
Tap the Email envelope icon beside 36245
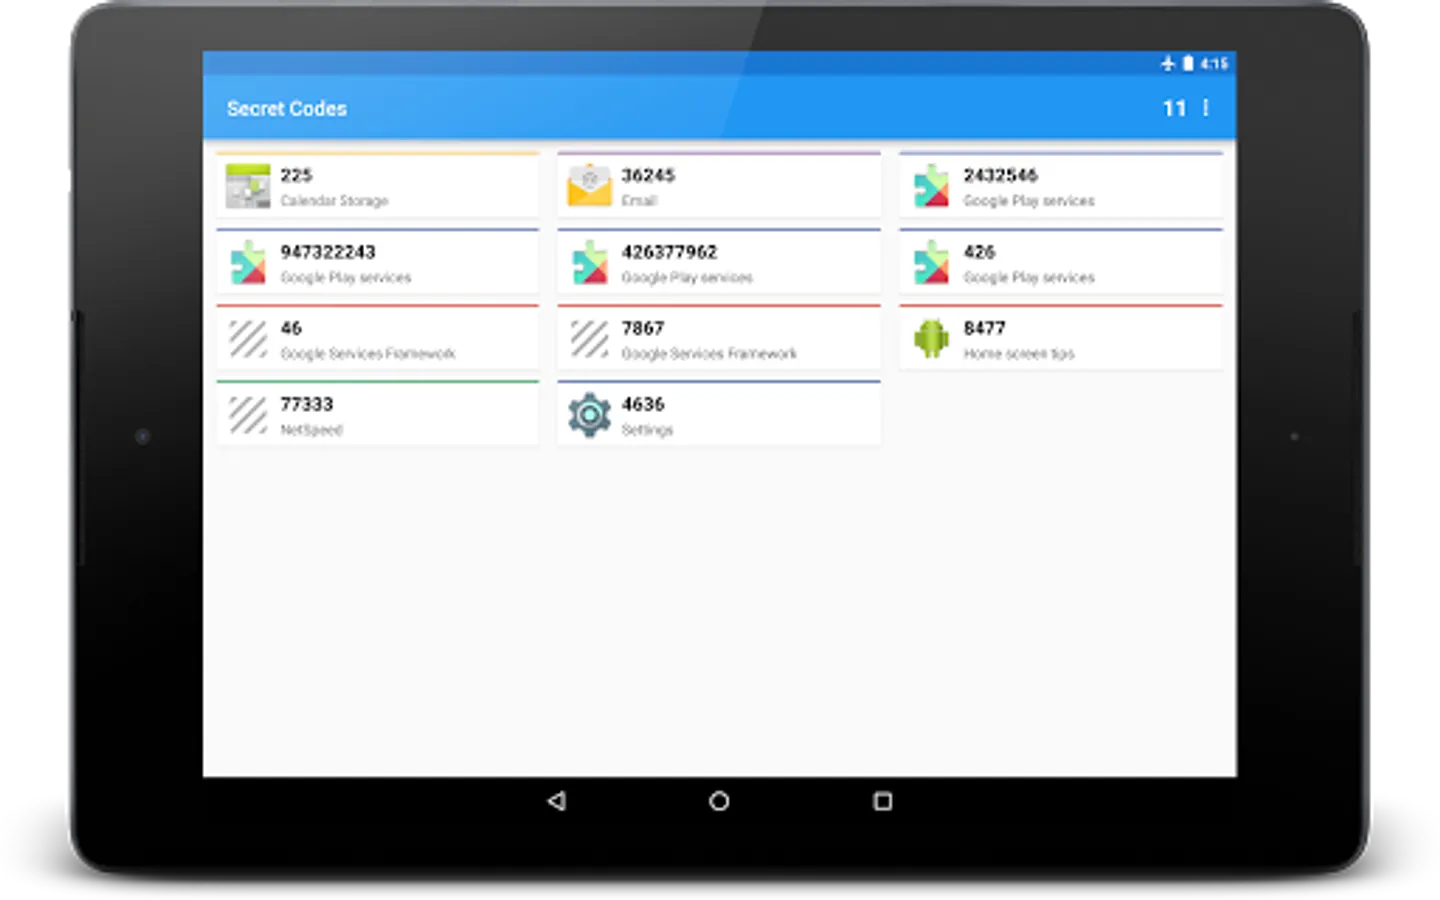[590, 186]
